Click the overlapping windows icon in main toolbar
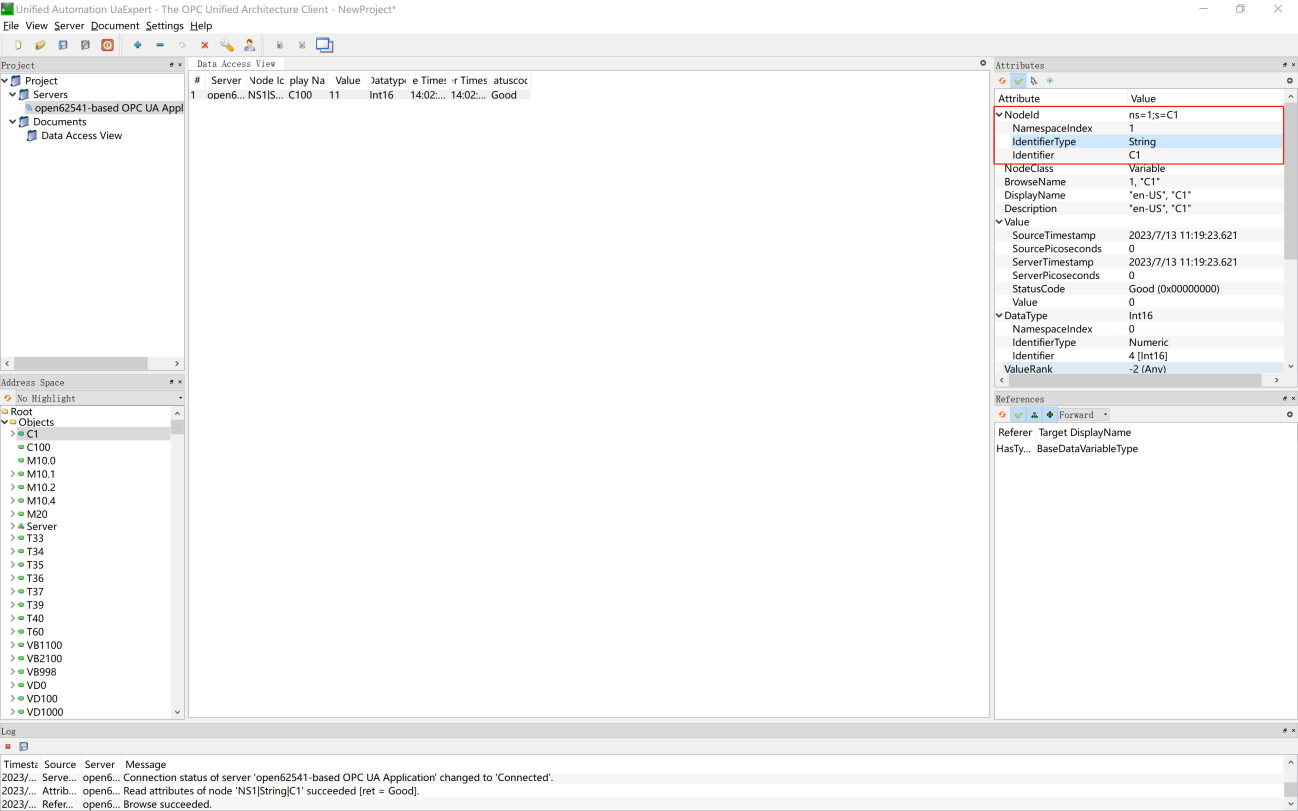The width and height of the screenshot is (1298, 811). pyautogui.click(x=324, y=45)
